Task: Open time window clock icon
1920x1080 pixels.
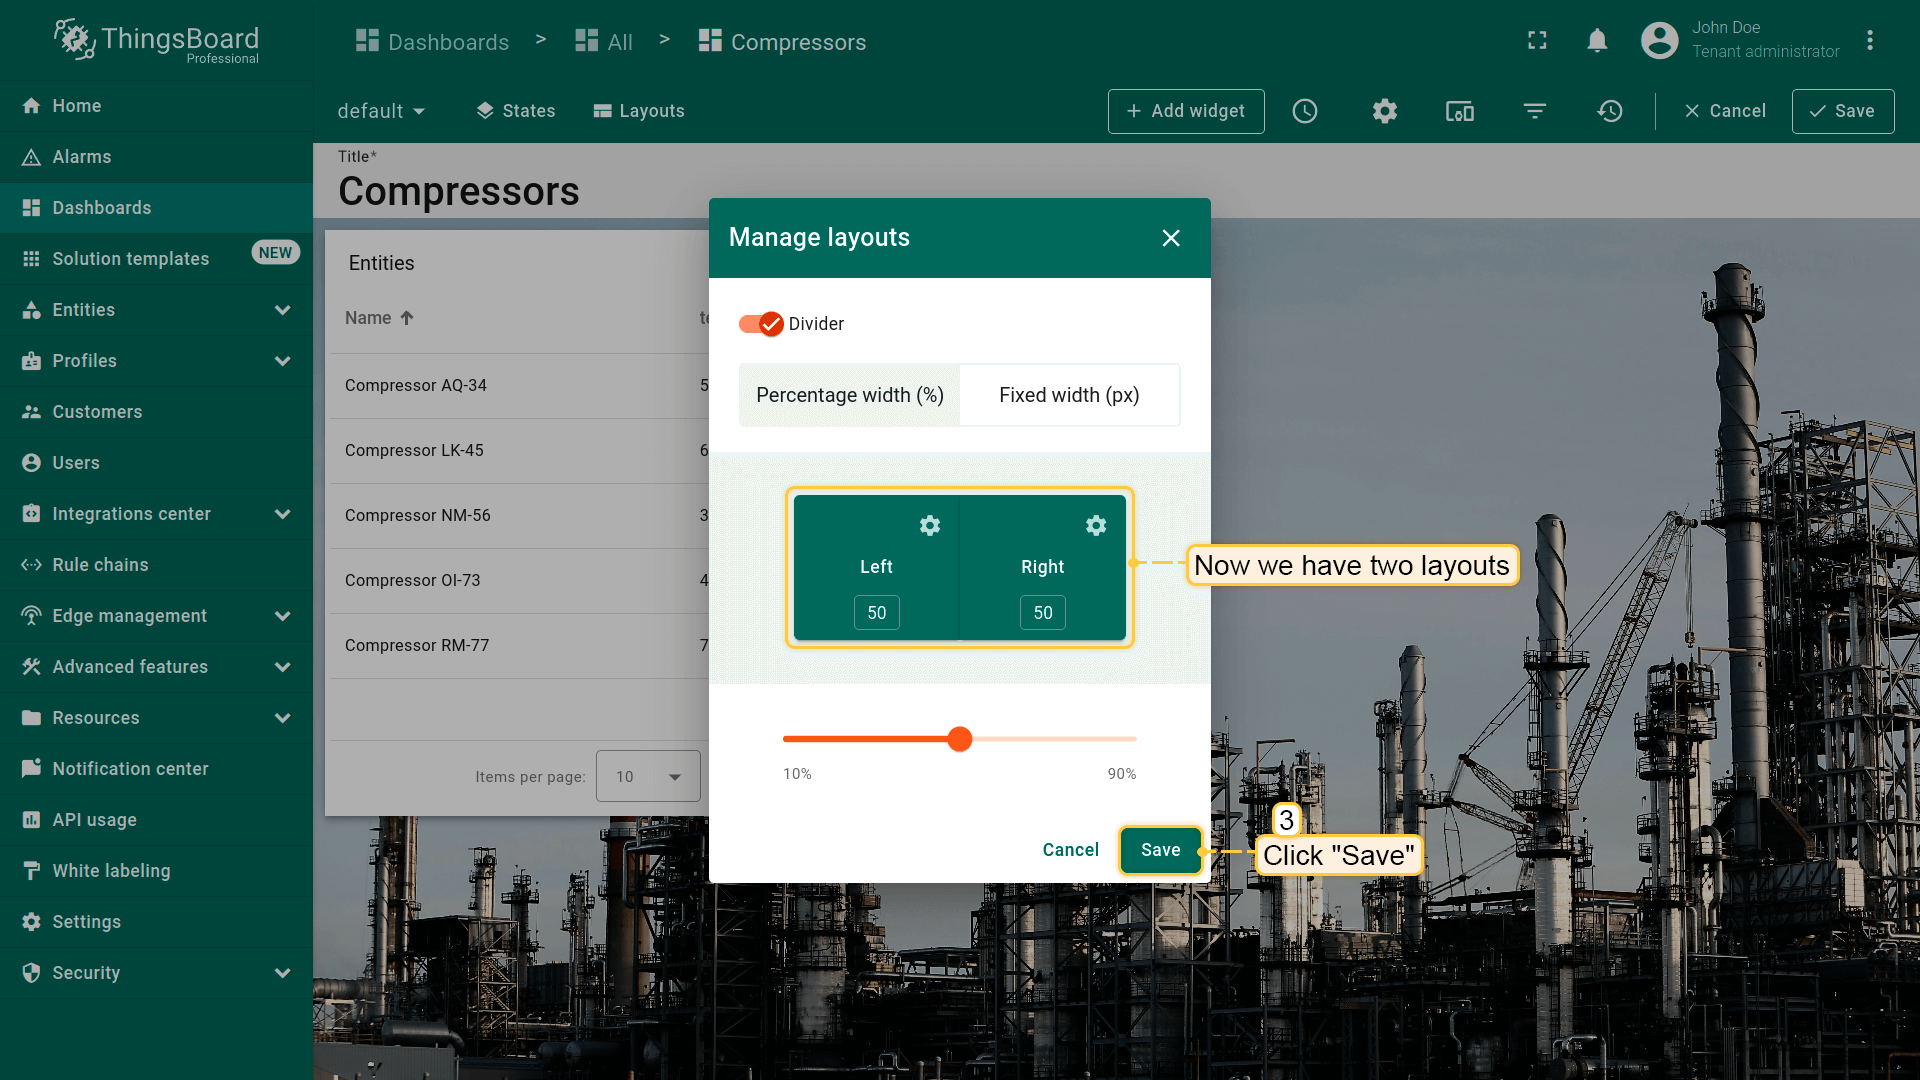Action: point(1305,111)
